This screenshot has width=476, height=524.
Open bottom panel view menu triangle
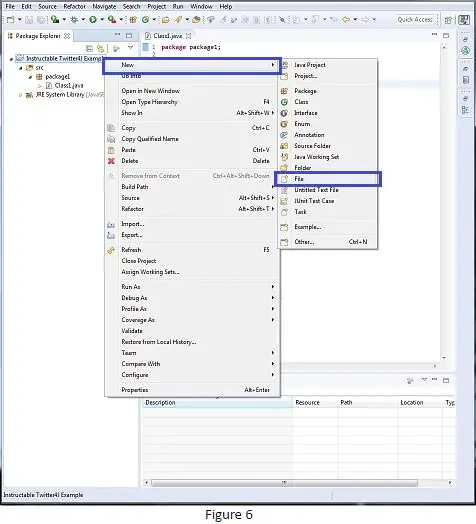pos(424,380)
